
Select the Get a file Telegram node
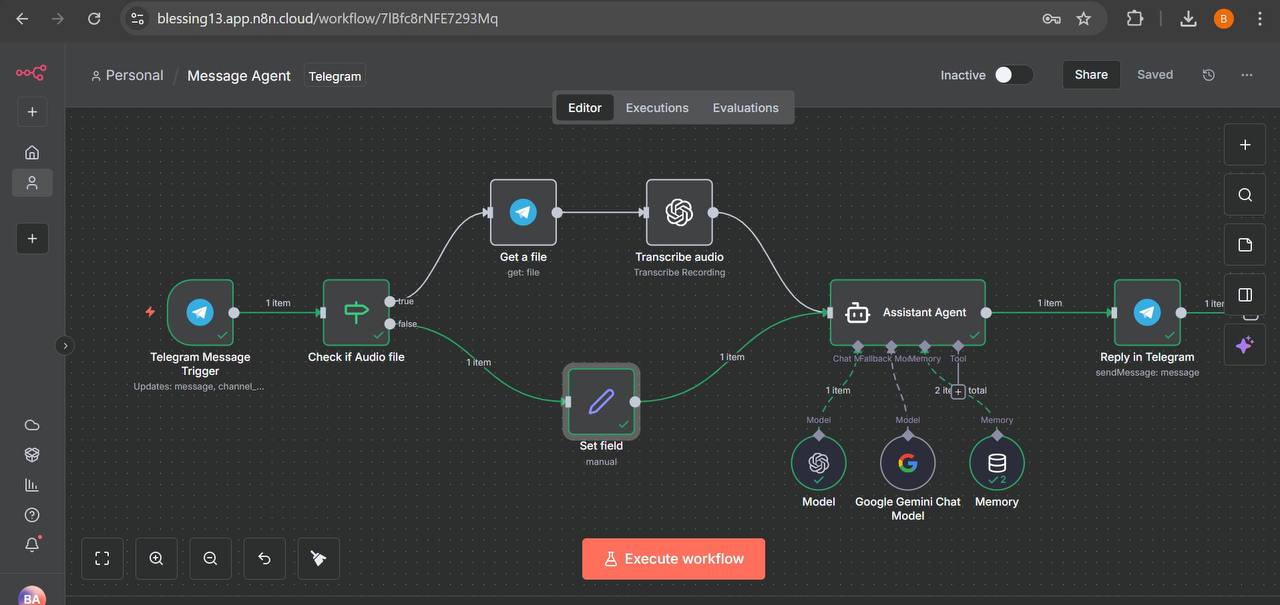tap(523, 212)
